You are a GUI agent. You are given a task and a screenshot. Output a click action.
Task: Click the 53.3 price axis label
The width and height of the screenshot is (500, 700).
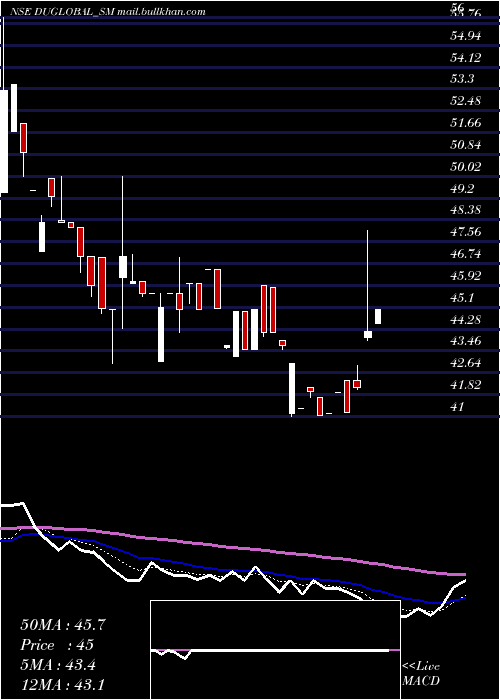tap(462, 79)
